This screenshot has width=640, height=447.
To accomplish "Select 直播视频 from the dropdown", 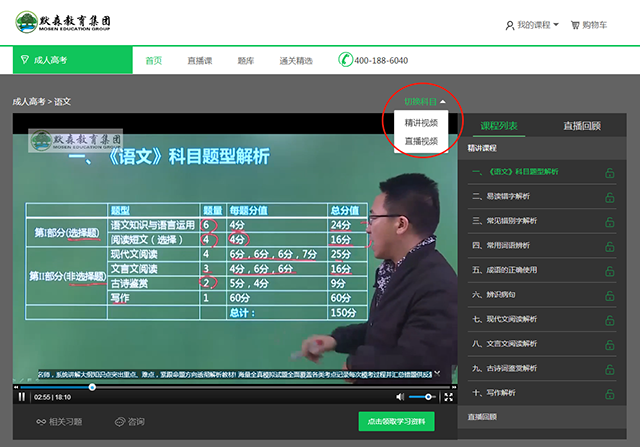I will point(421,141).
